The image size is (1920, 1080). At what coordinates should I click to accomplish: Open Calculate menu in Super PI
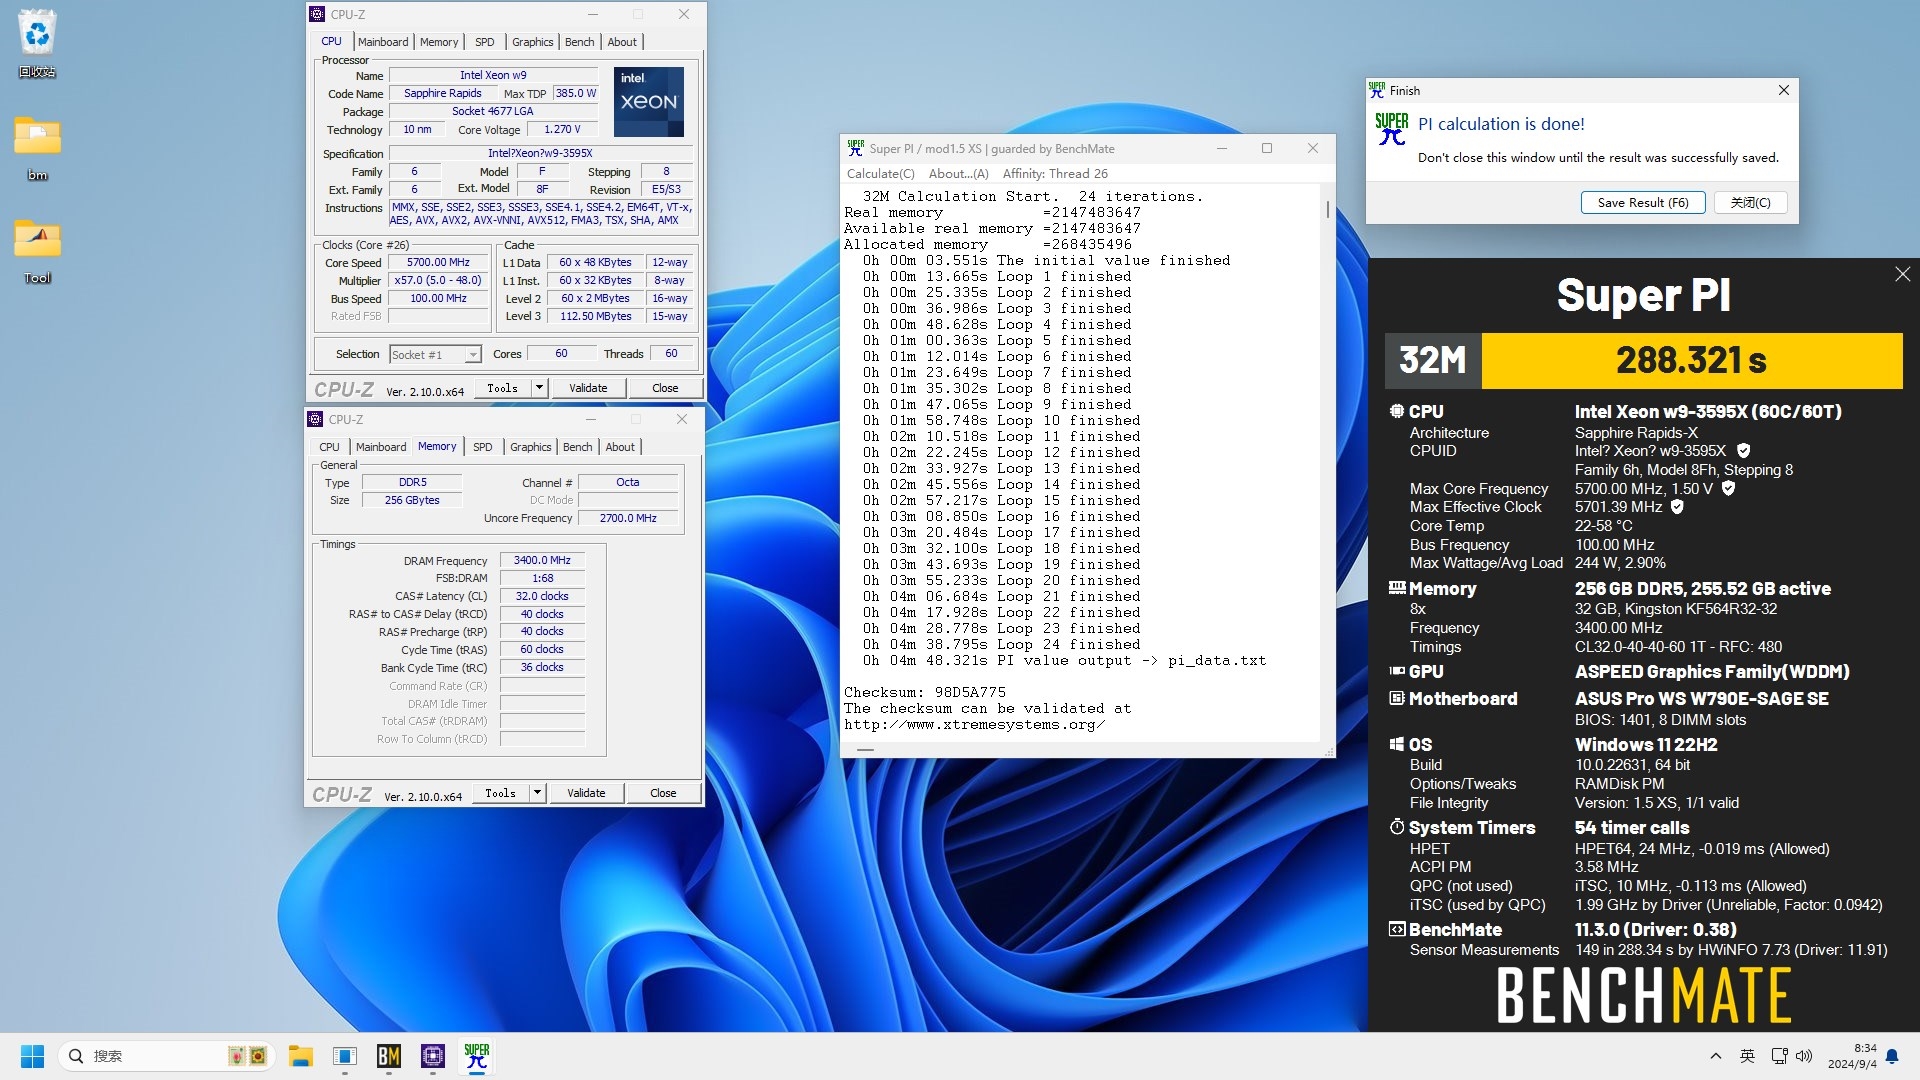pyautogui.click(x=880, y=174)
